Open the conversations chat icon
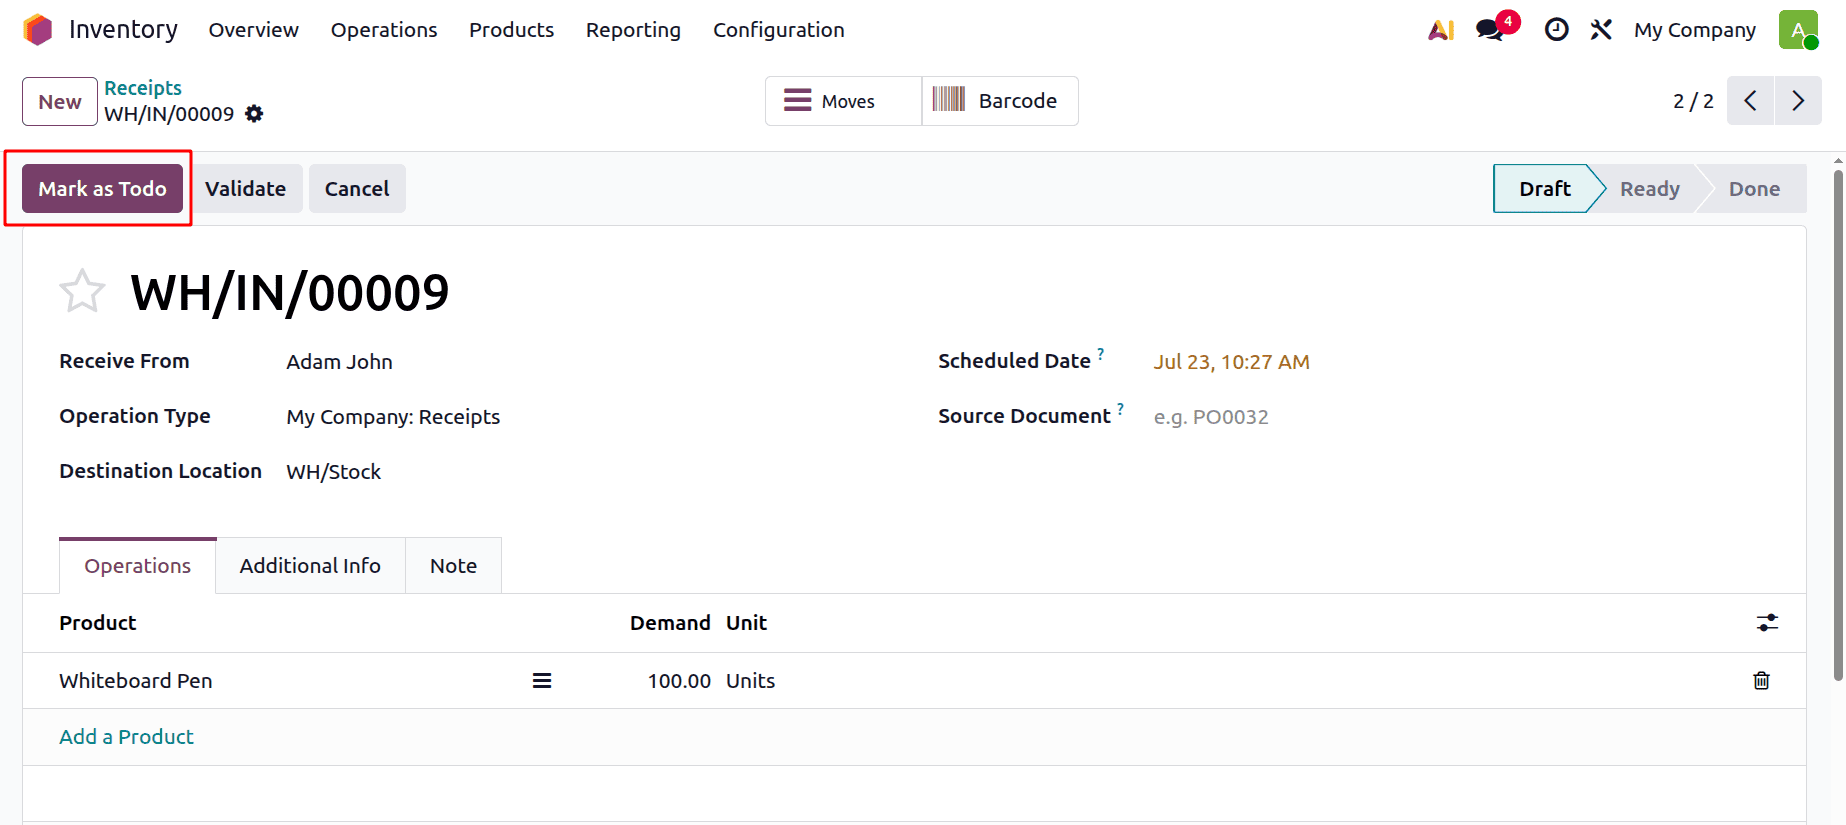Screen dimensions: 1846x825 point(1490,30)
